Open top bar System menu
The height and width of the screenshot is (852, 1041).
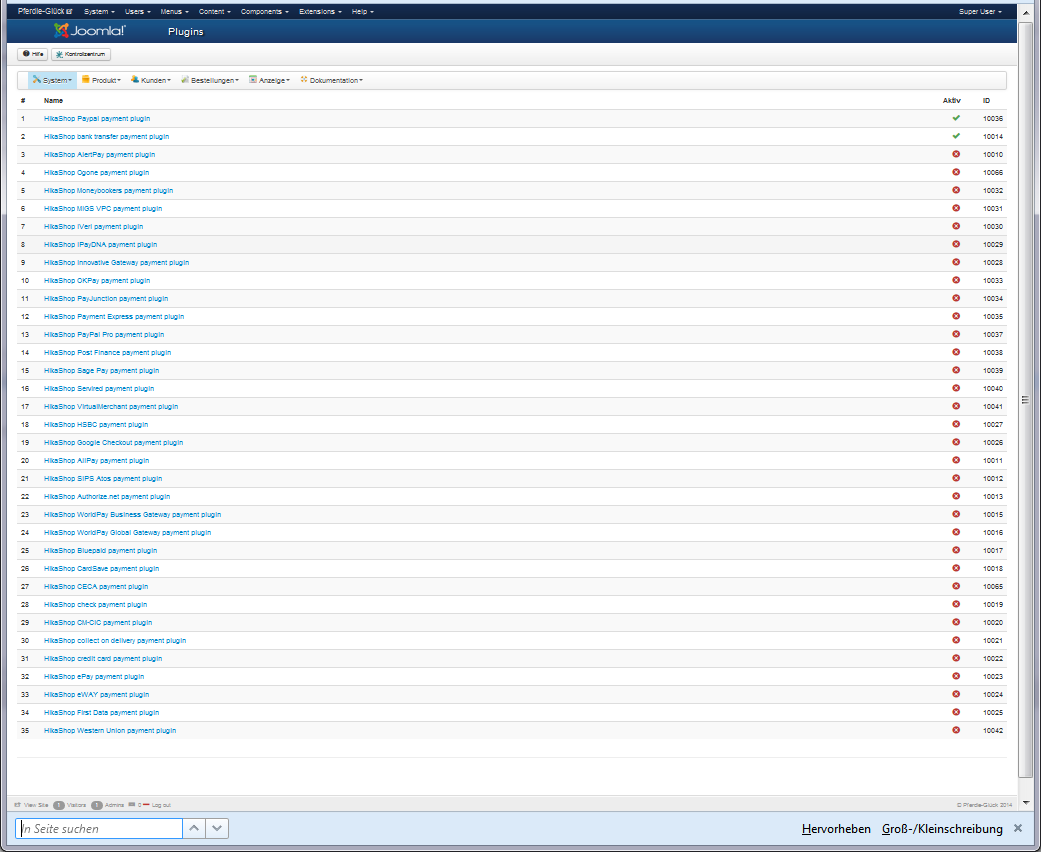[x=99, y=12]
